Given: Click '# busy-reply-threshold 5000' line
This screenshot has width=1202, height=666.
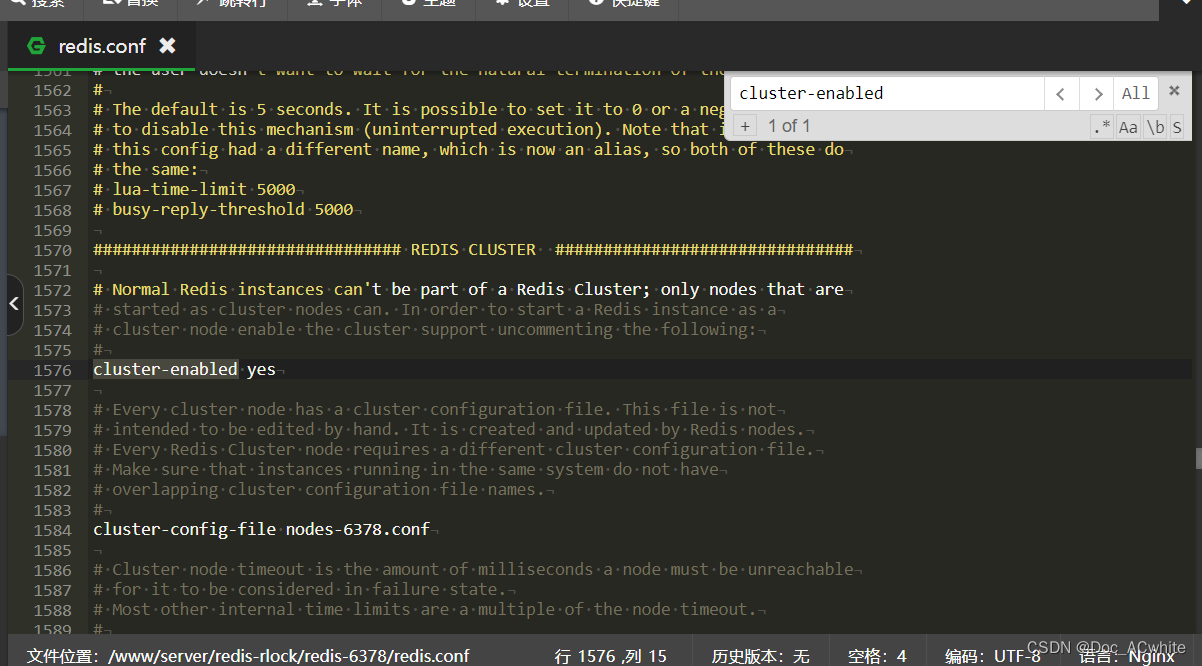Looking at the screenshot, I should (223, 210).
